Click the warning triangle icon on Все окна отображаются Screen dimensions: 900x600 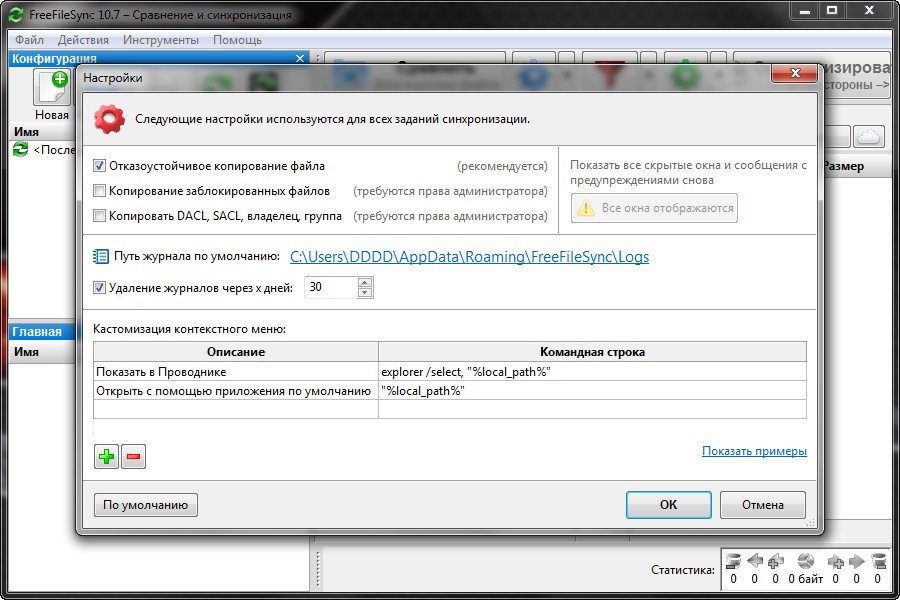(585, 208)
